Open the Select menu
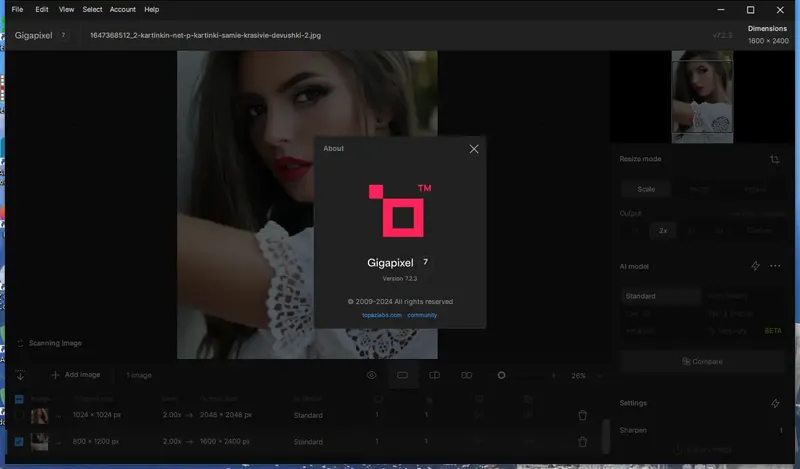Viewport: 800px width, 469px height. coord(92,9)
